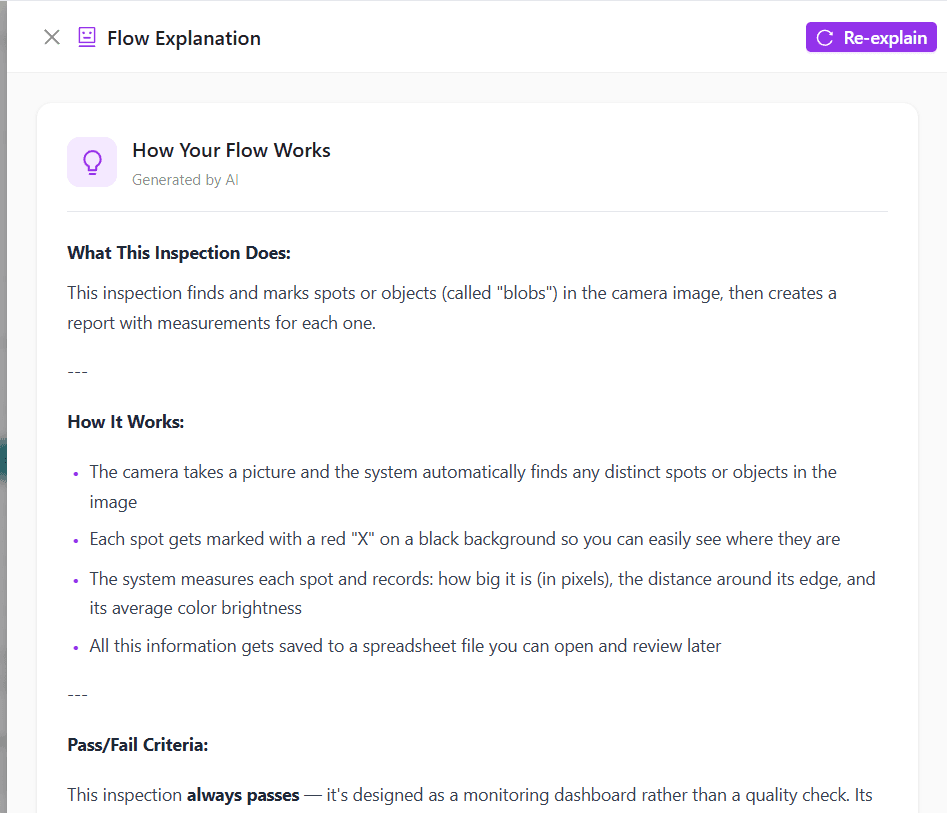The image size is (947, 813).
Task: Click the "Generated by AI" label
Action: [185, 180]
